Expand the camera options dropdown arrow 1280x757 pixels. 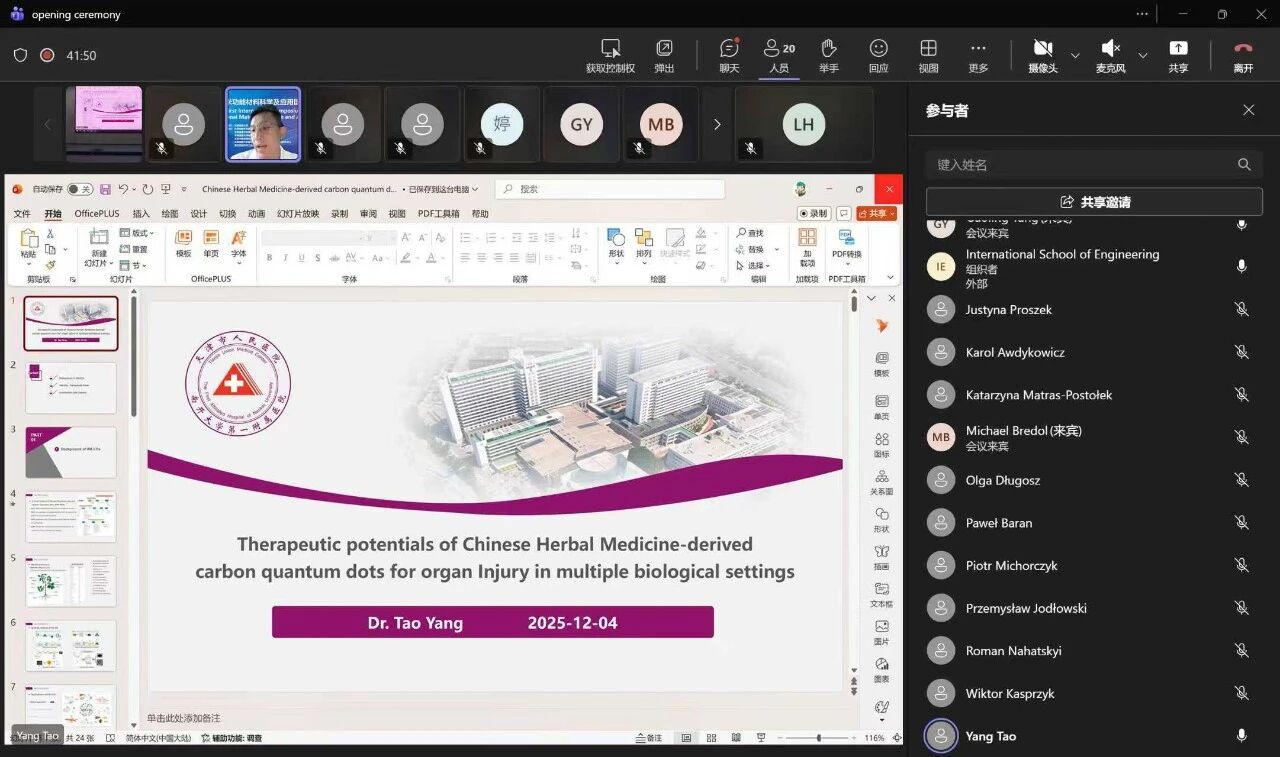pyautogui.click(x=1075, y=56)
